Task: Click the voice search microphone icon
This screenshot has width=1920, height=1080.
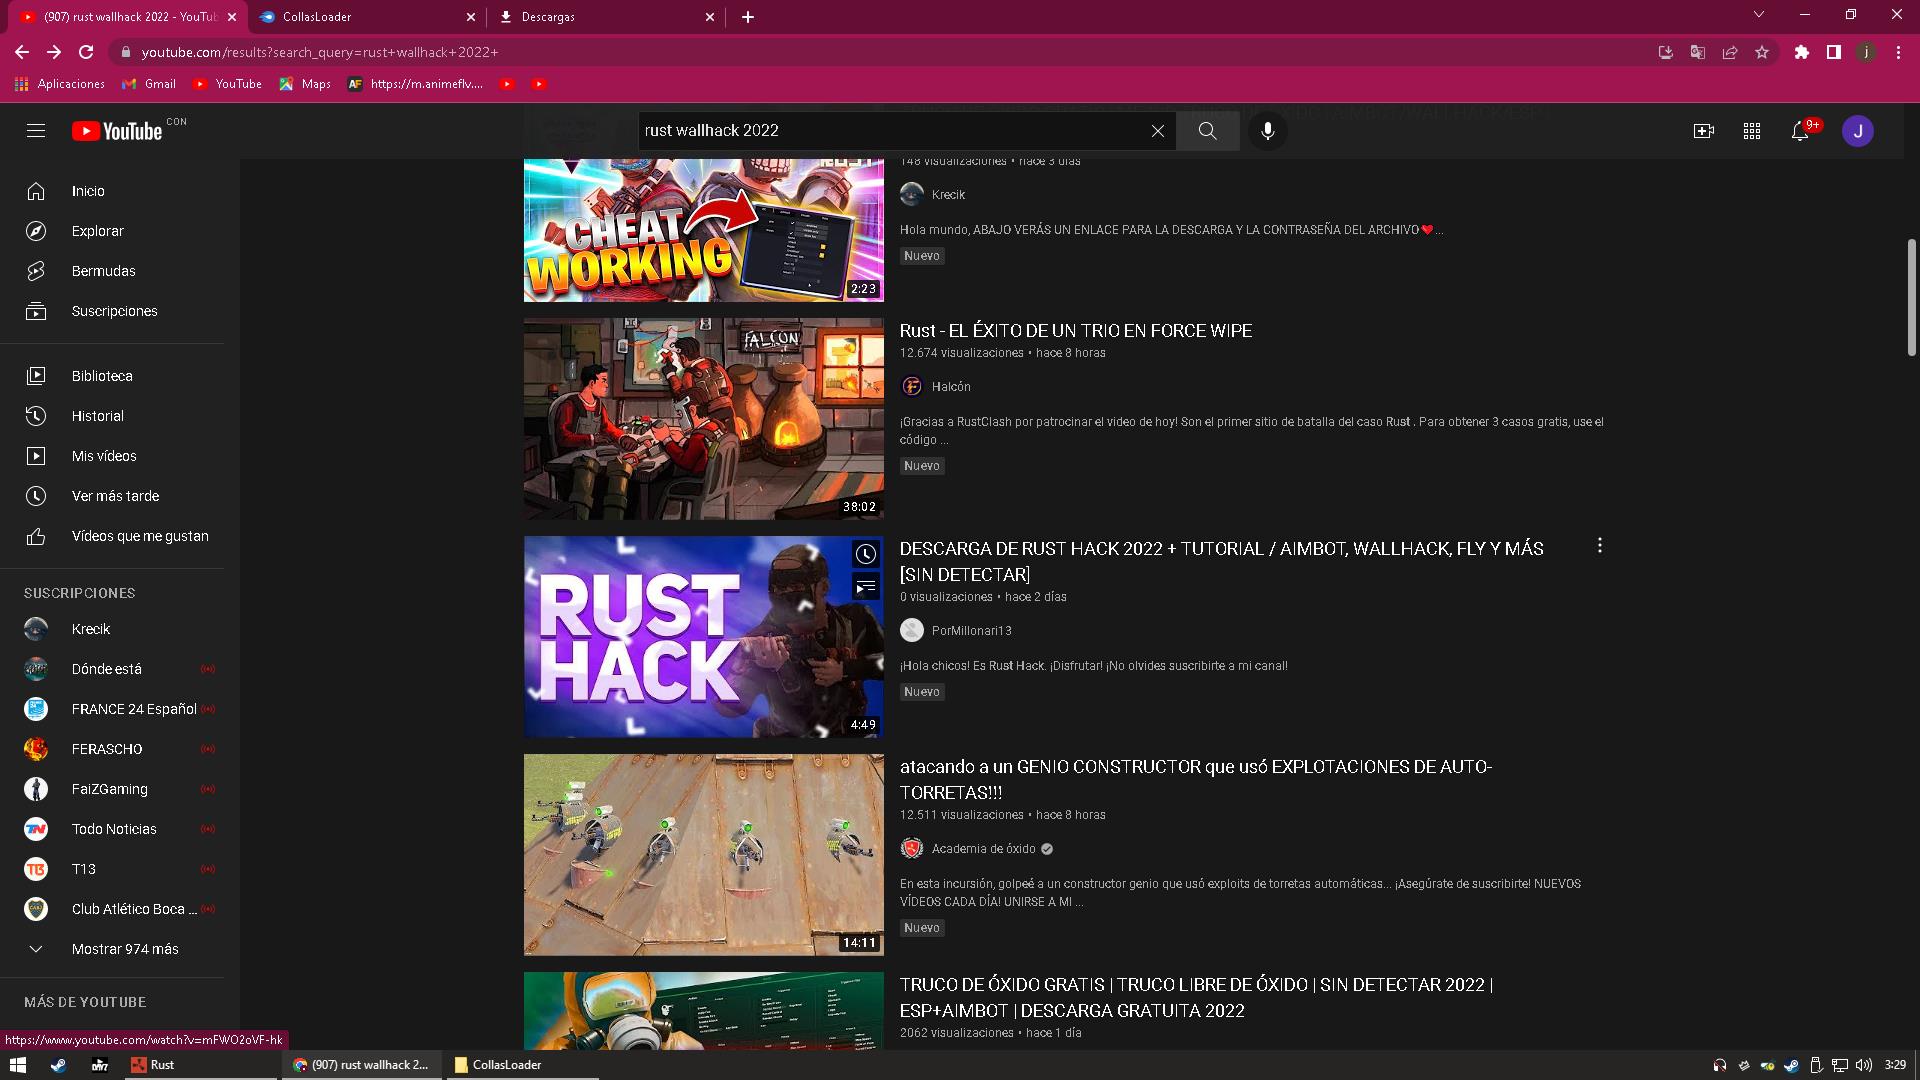Action: pos(1267,131)
